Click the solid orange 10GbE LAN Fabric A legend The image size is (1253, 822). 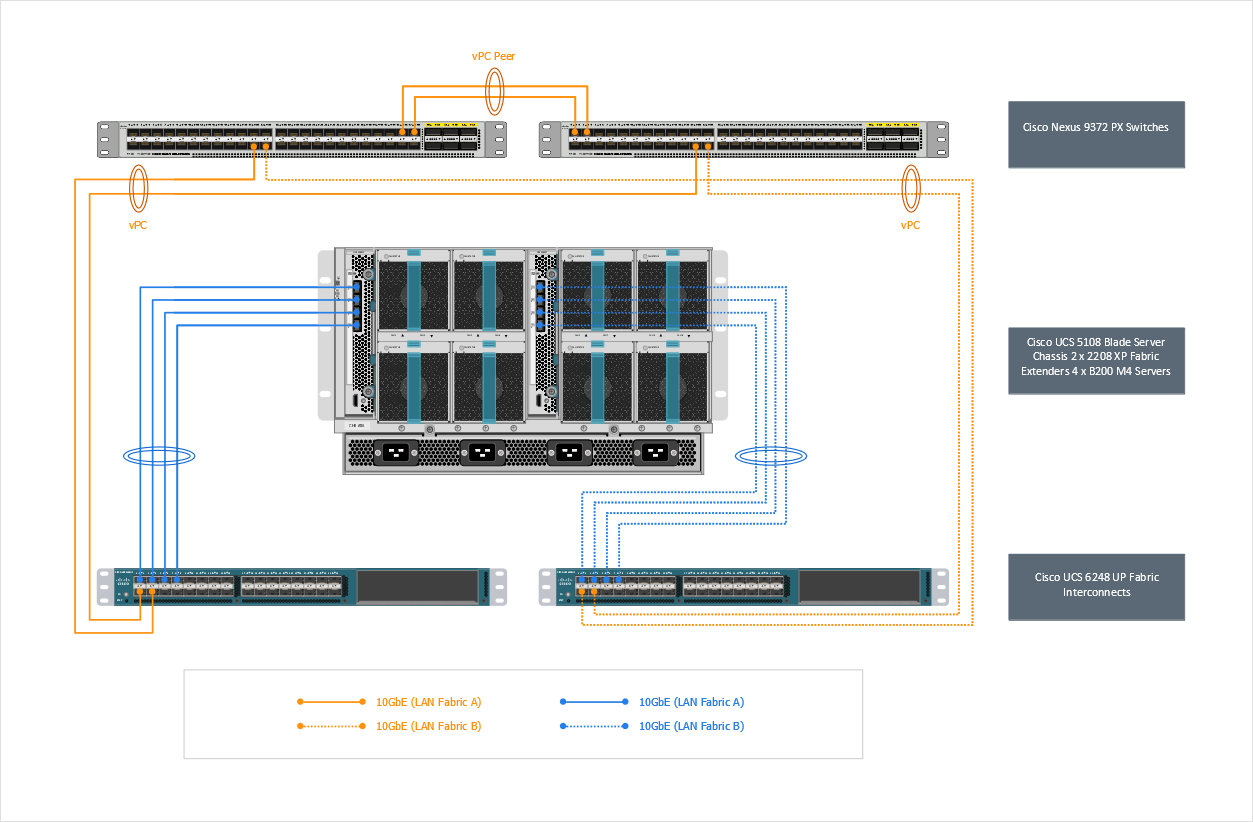(x=390, y=702)
